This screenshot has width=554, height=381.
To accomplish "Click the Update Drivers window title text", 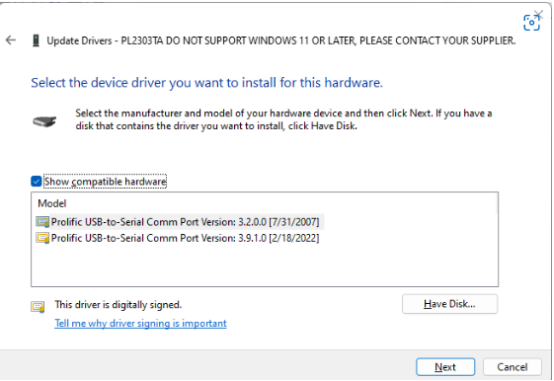I will 281,41.
